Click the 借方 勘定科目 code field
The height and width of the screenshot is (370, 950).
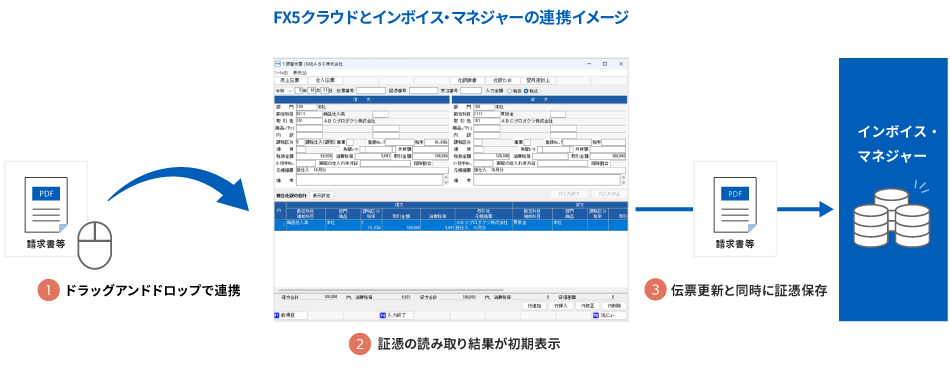(x=309, y=114)
